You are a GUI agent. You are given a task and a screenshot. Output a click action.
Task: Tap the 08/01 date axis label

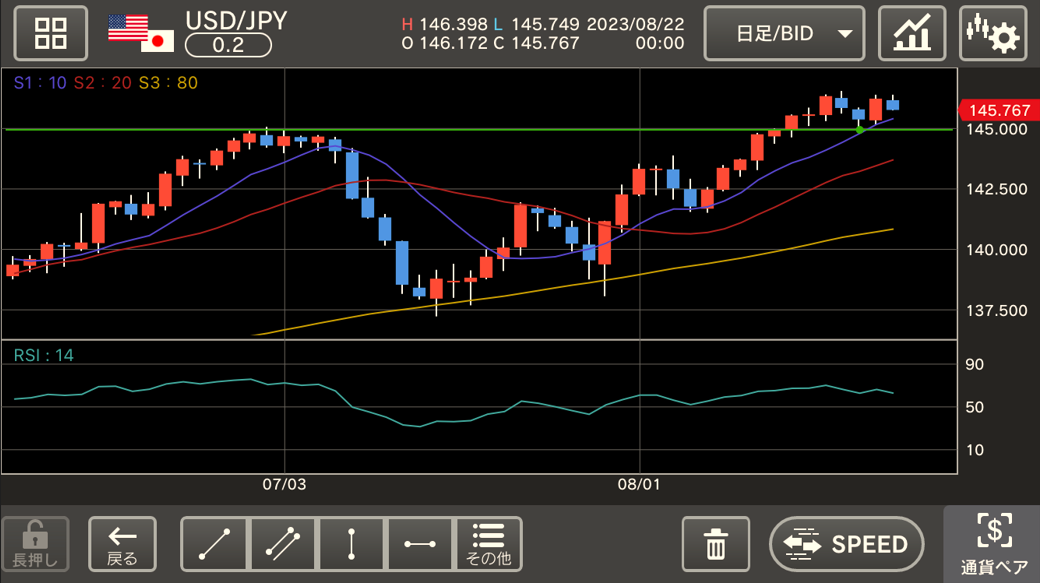639,484
